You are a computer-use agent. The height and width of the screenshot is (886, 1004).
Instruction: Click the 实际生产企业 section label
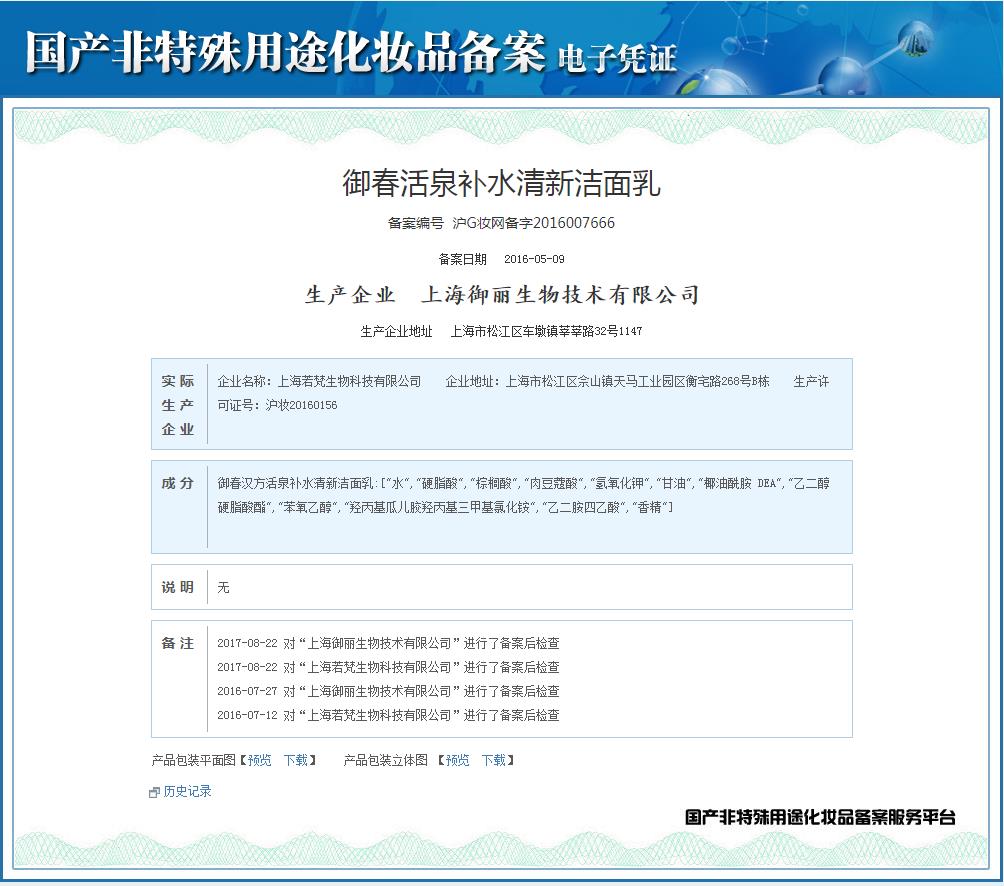pyautogui.click(x=177, y=405)
